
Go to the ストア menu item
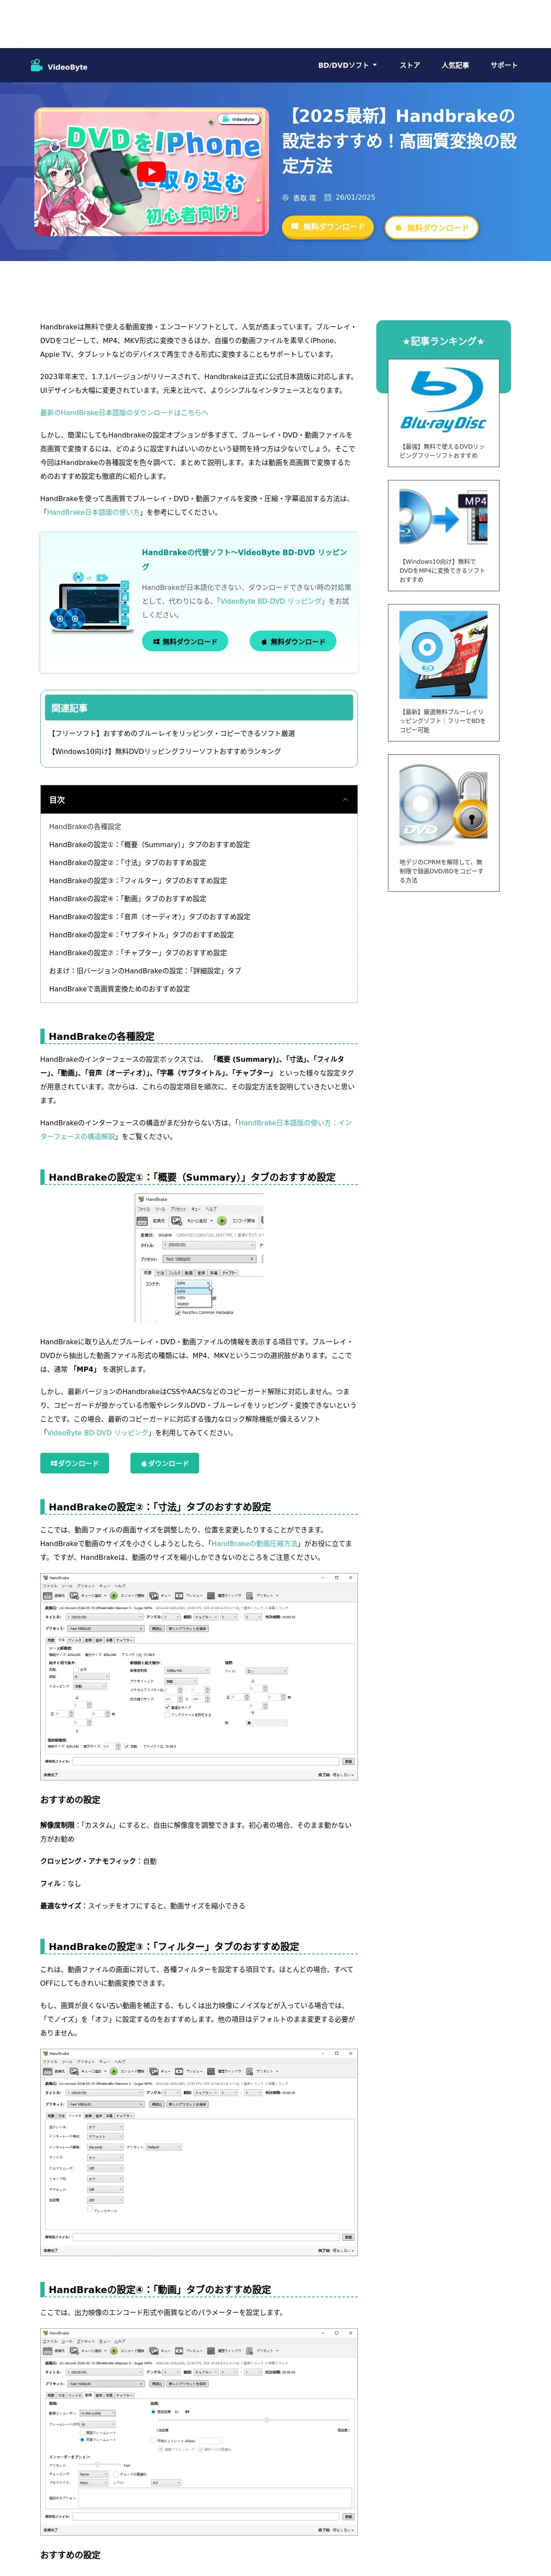tap(409, 65)
